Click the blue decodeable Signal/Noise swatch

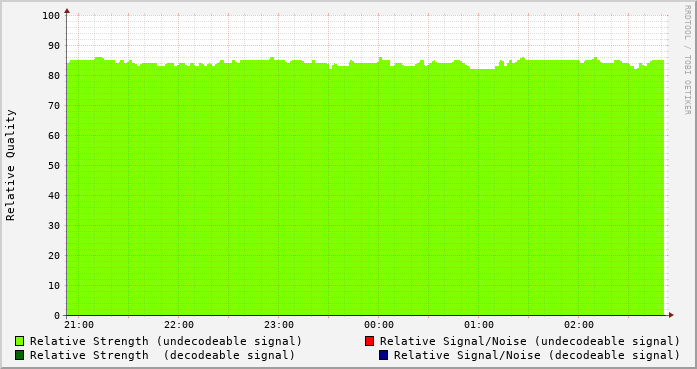pos(384,355)
